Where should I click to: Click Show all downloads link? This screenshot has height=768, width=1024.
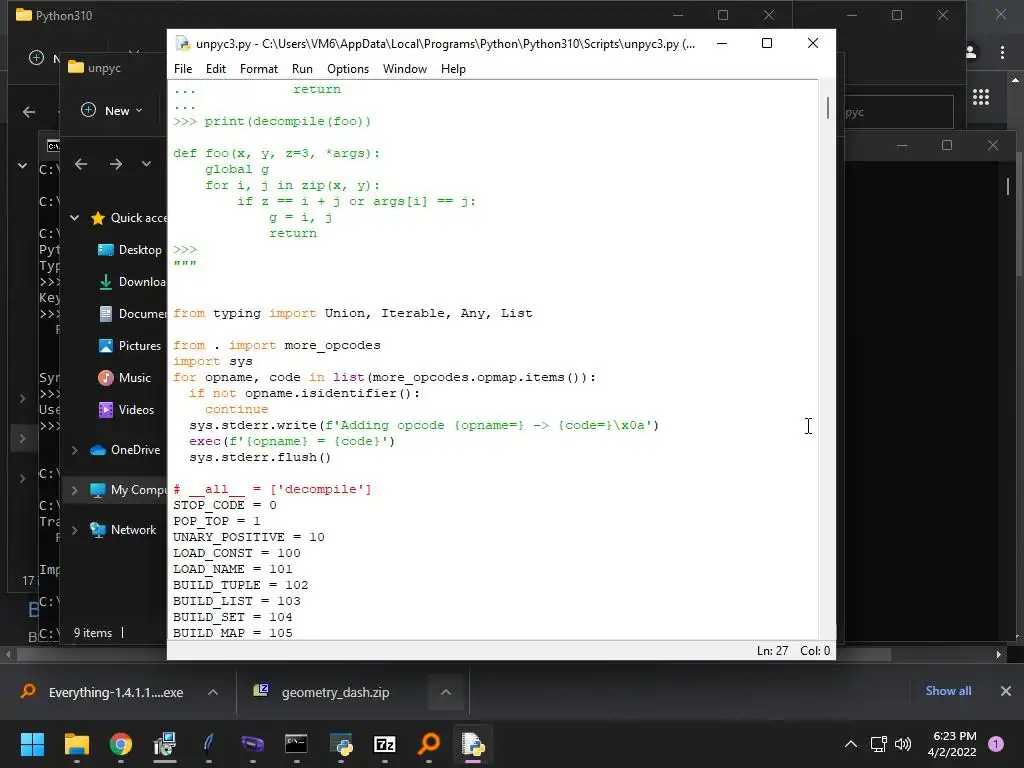[x=948, y=691]
